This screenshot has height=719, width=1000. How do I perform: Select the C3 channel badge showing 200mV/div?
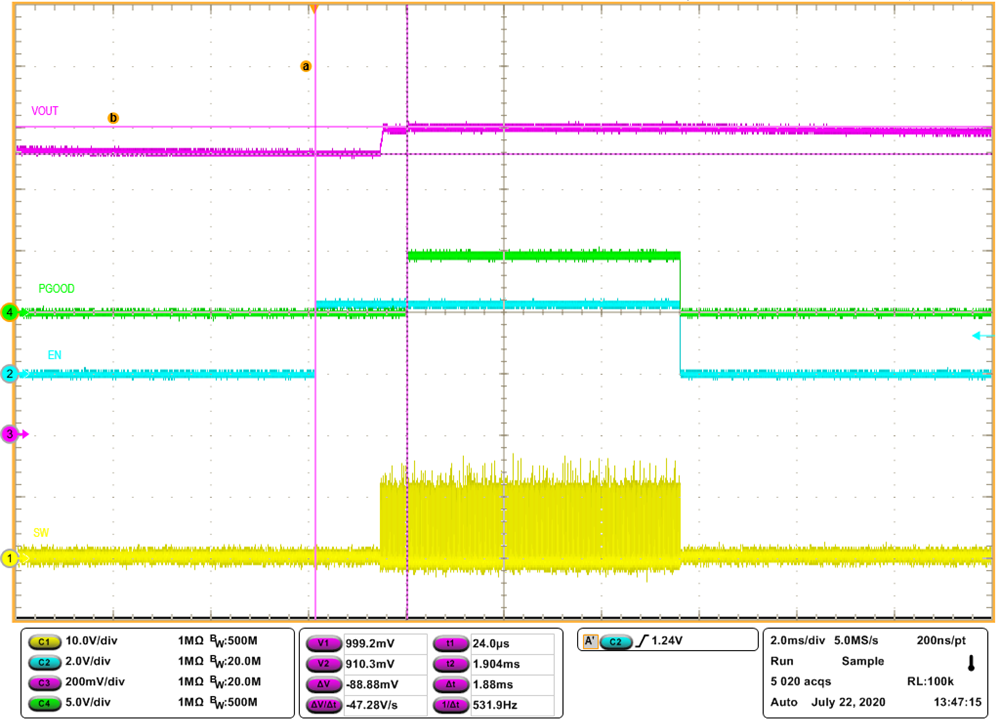pyautogui.click(x=45, y=681)
